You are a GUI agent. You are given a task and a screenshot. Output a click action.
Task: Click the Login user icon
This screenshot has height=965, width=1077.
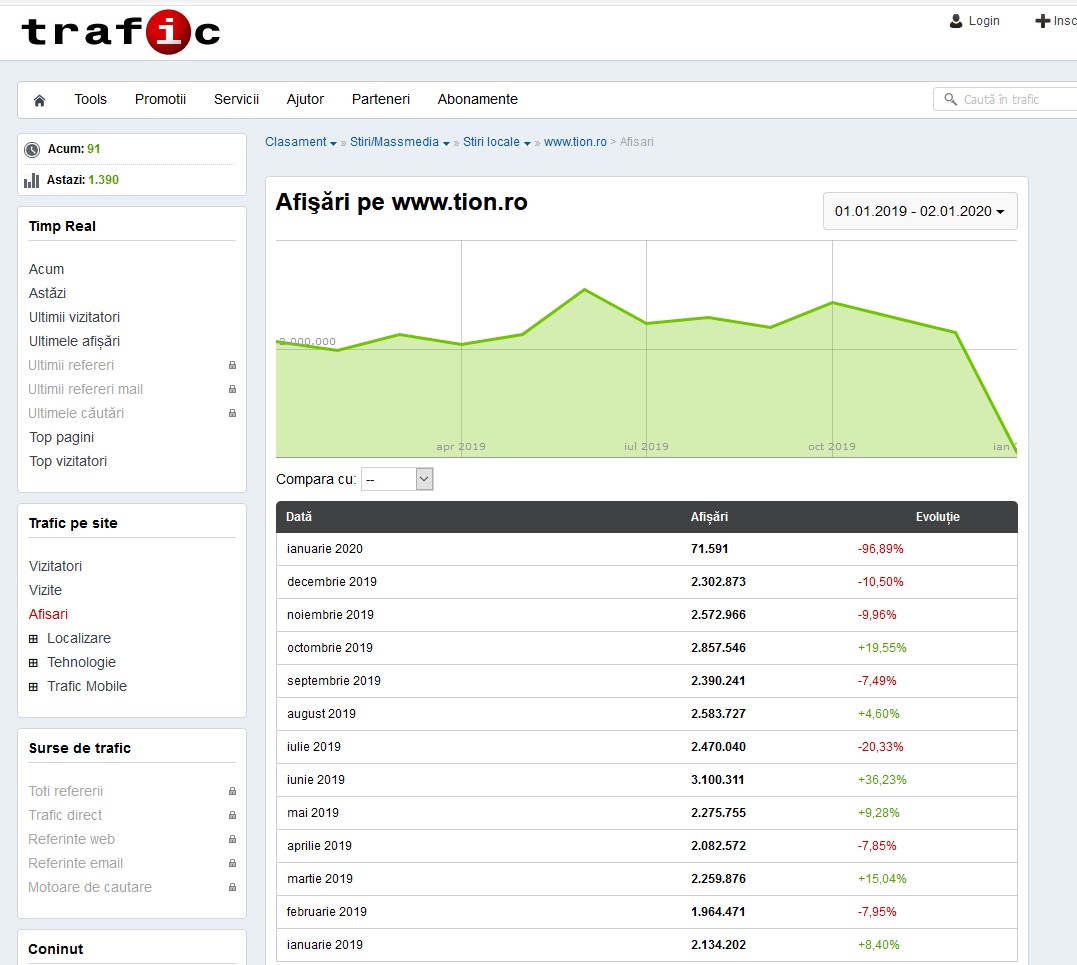[x=956, y=21]
